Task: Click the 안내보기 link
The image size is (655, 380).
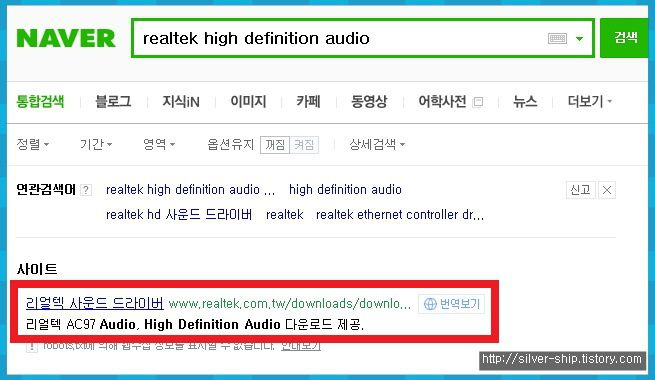Action: pos(301,346)
